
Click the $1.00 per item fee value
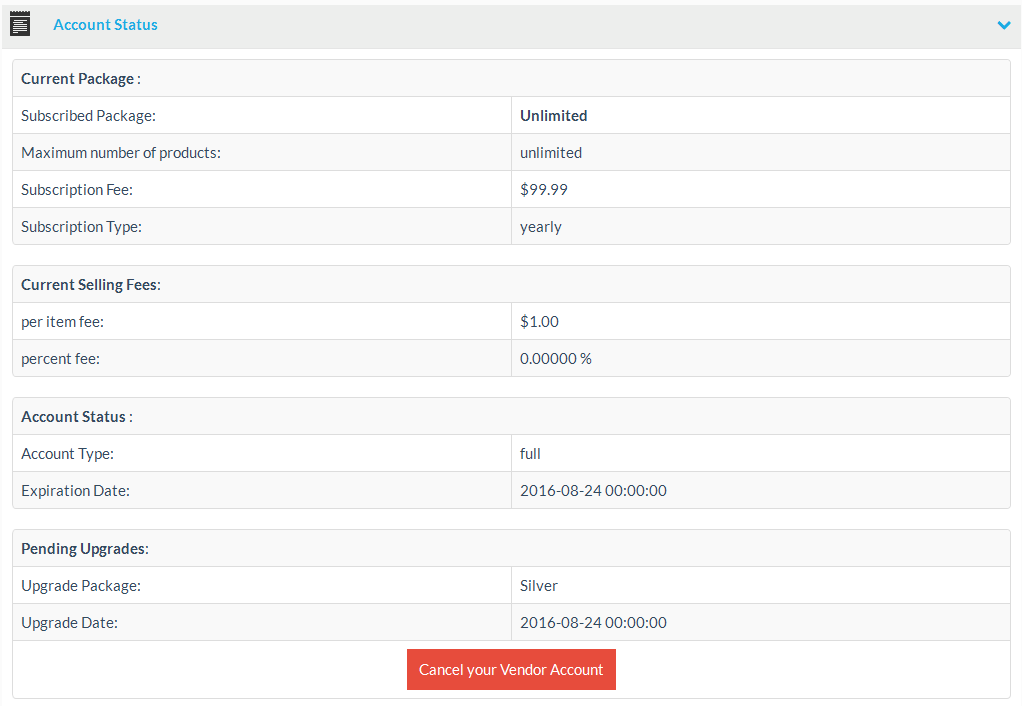pyautogui.click(x=539, y=322)
